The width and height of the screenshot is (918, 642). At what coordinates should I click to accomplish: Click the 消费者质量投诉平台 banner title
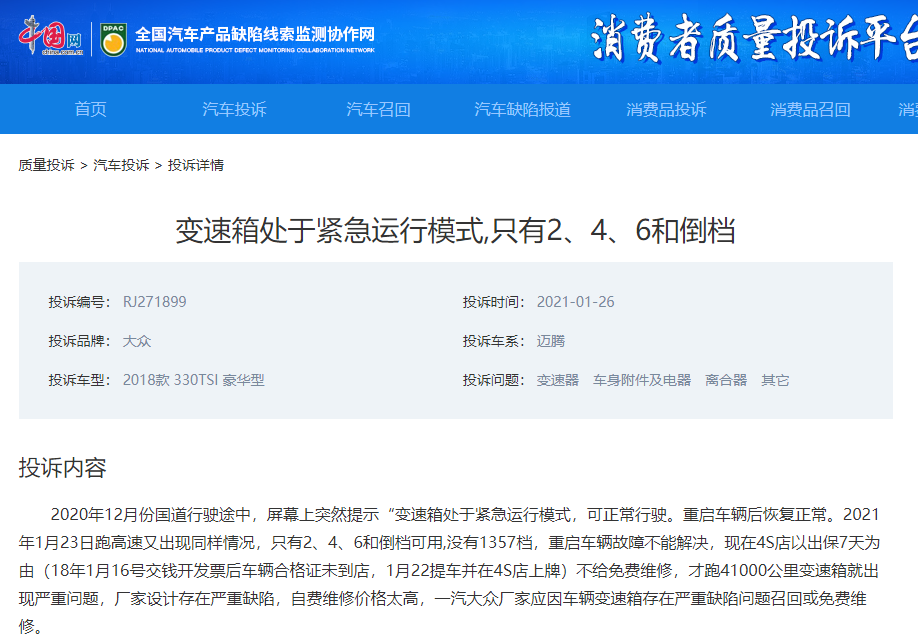pyautogui.click(x=752, y=40)
